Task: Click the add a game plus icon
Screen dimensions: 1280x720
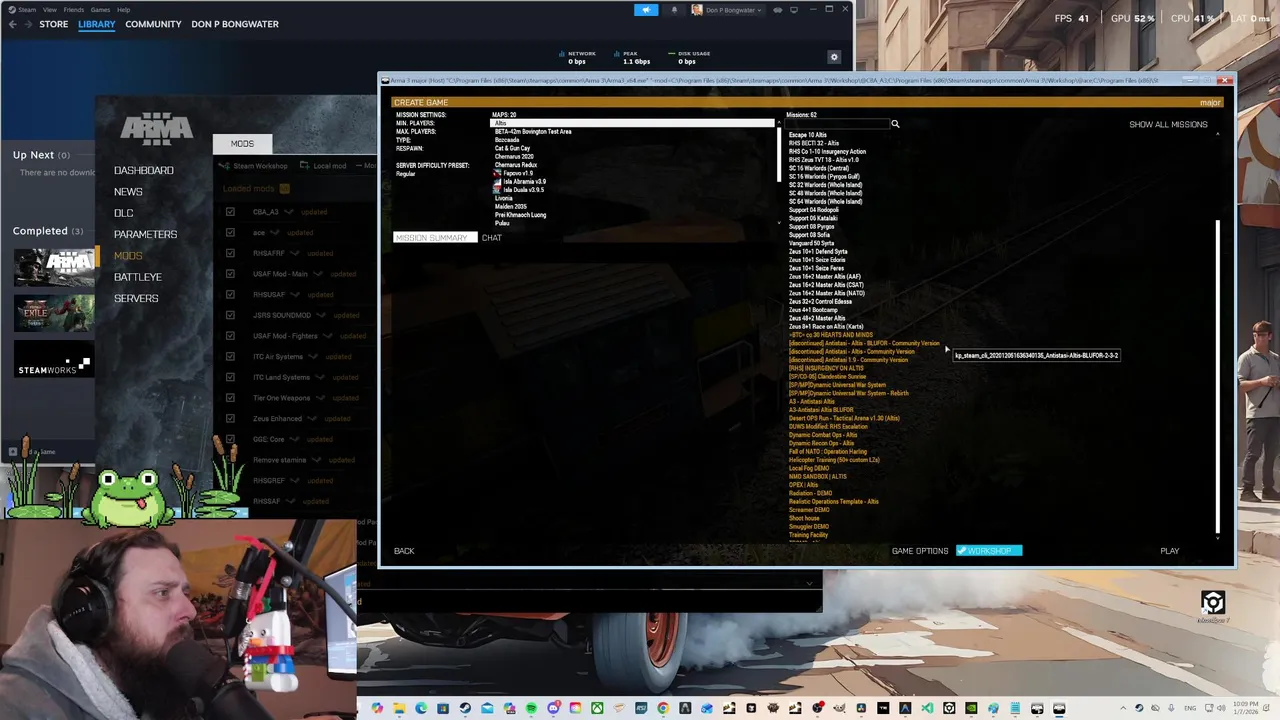Action: [x=12, y=452]
